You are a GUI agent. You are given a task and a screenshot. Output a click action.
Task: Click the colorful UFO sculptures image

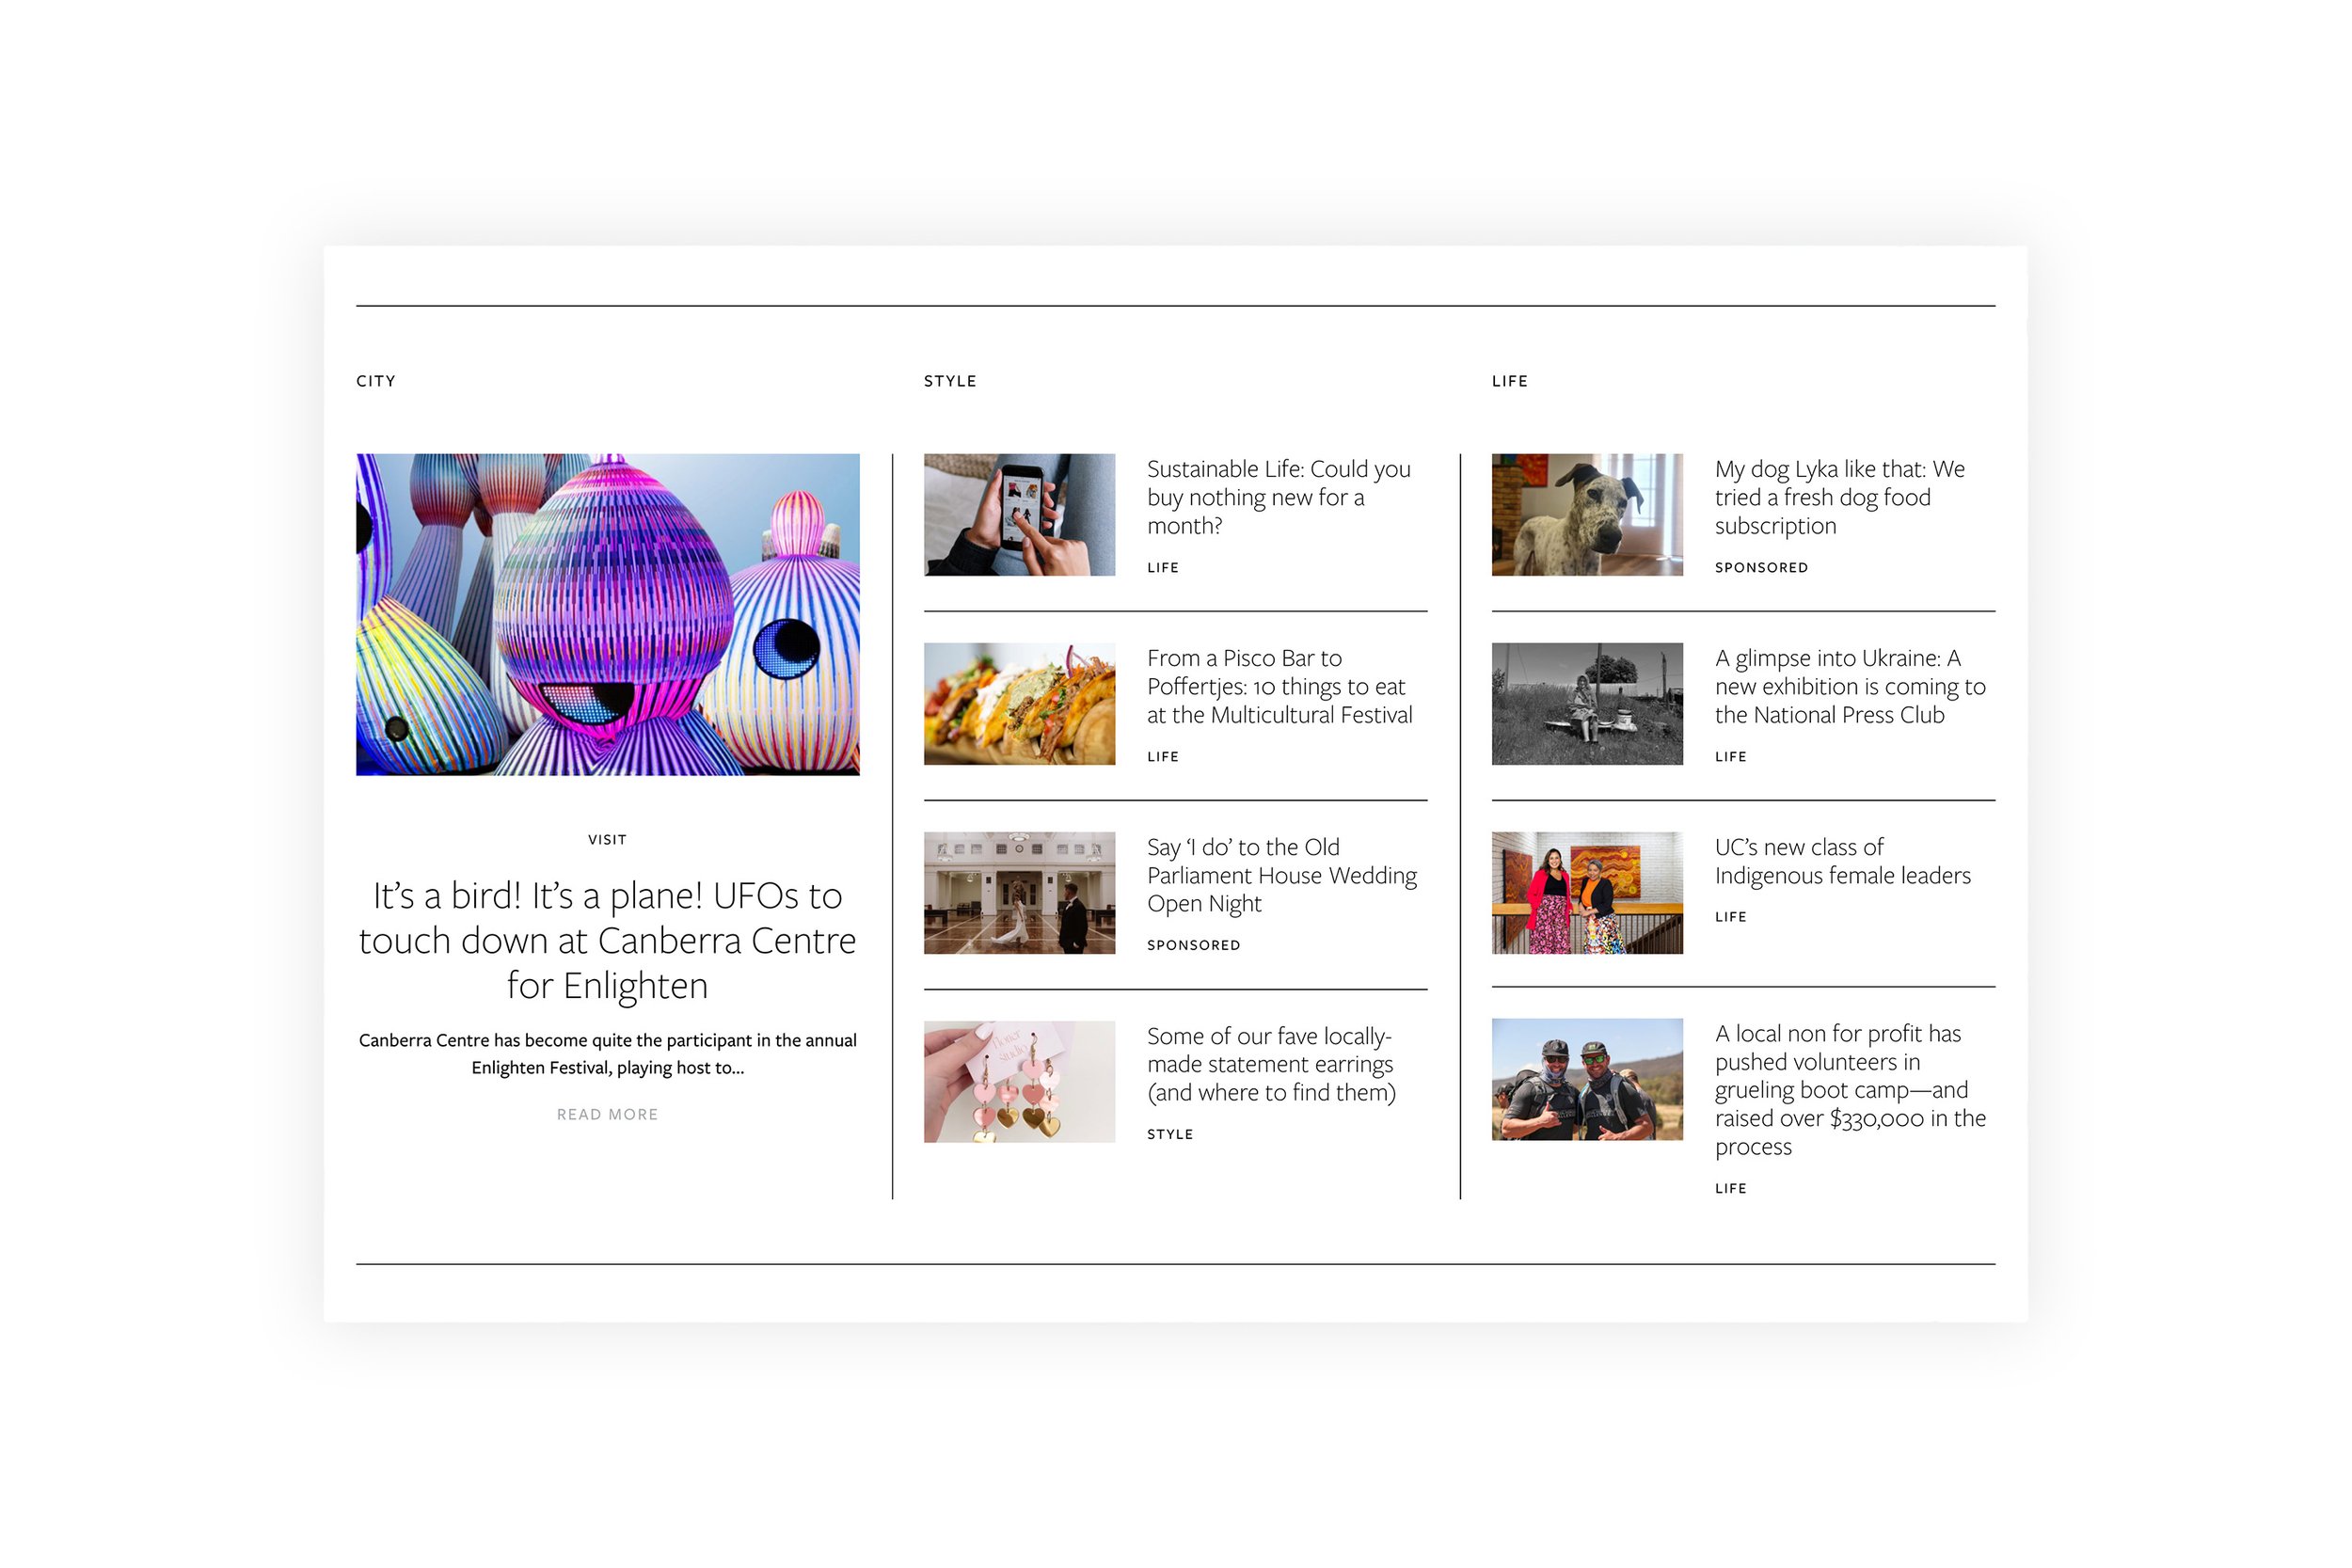tap(607, 614)
